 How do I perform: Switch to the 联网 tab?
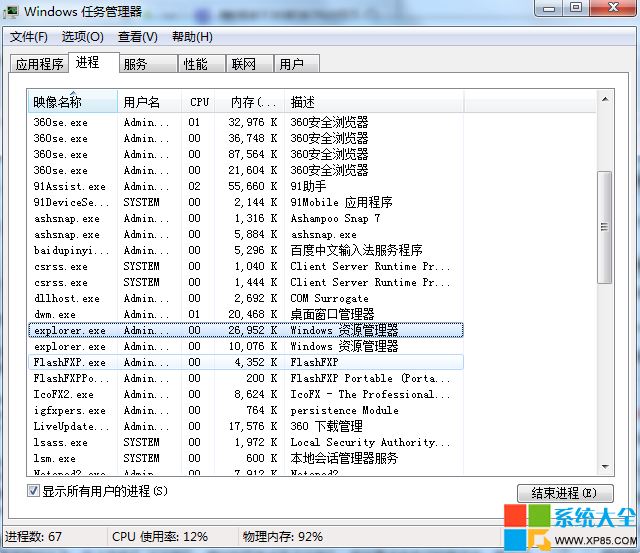coord(249,64)
